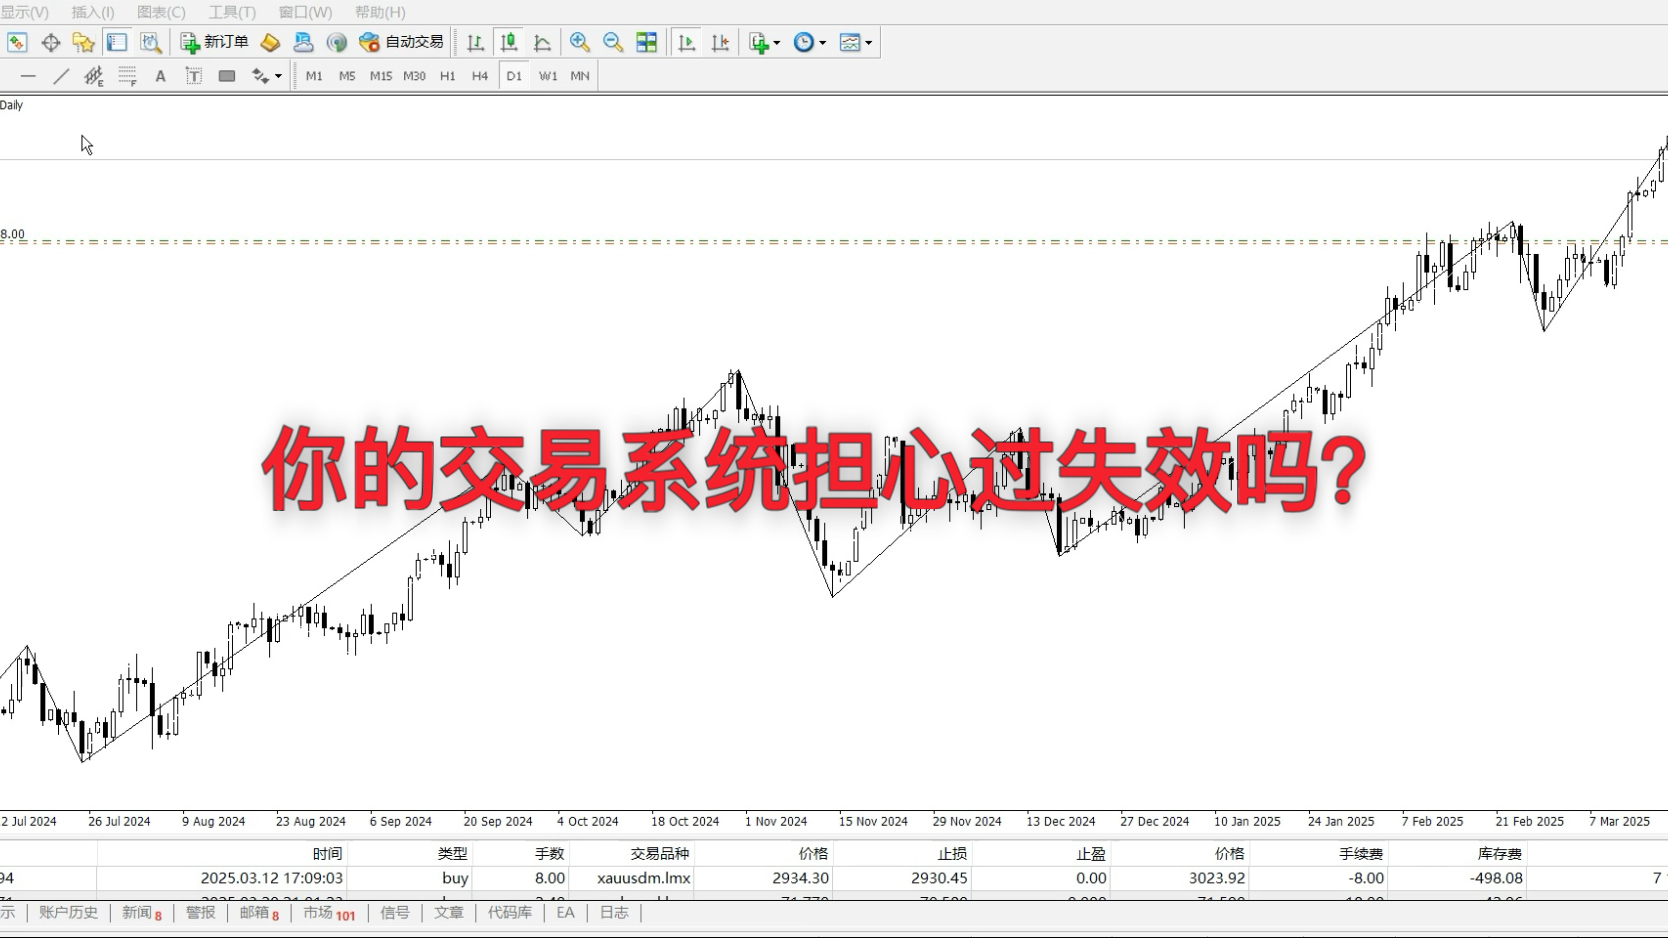This screenshot has height=938, width=1668.
Task: Open the 图表(C) charts menu
Action: [x=161, y=12]
